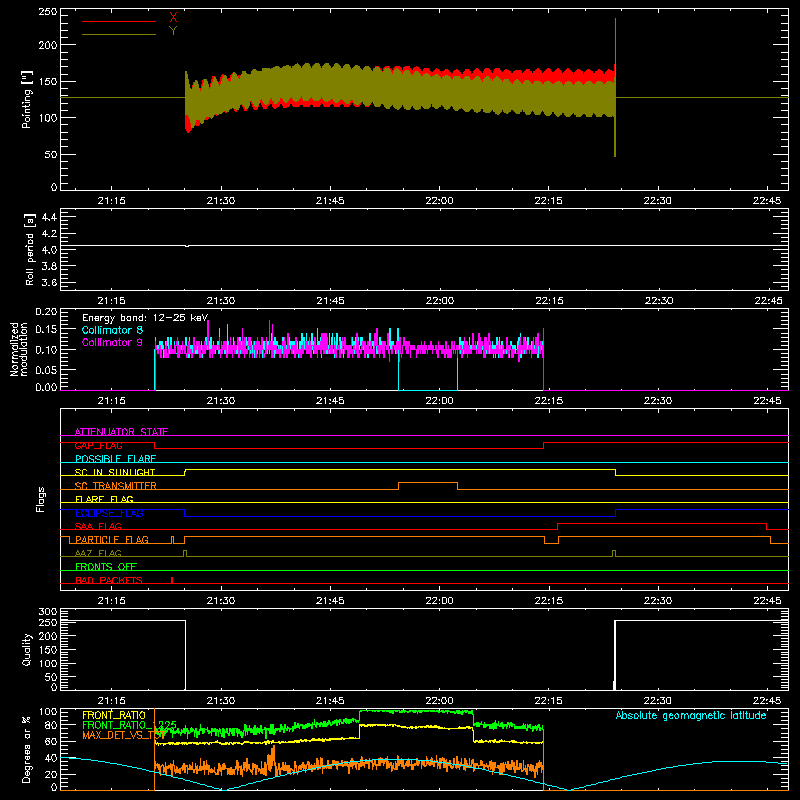
Task: Click the red X legend line in Pointing plot
Action: tap(118, 21)
